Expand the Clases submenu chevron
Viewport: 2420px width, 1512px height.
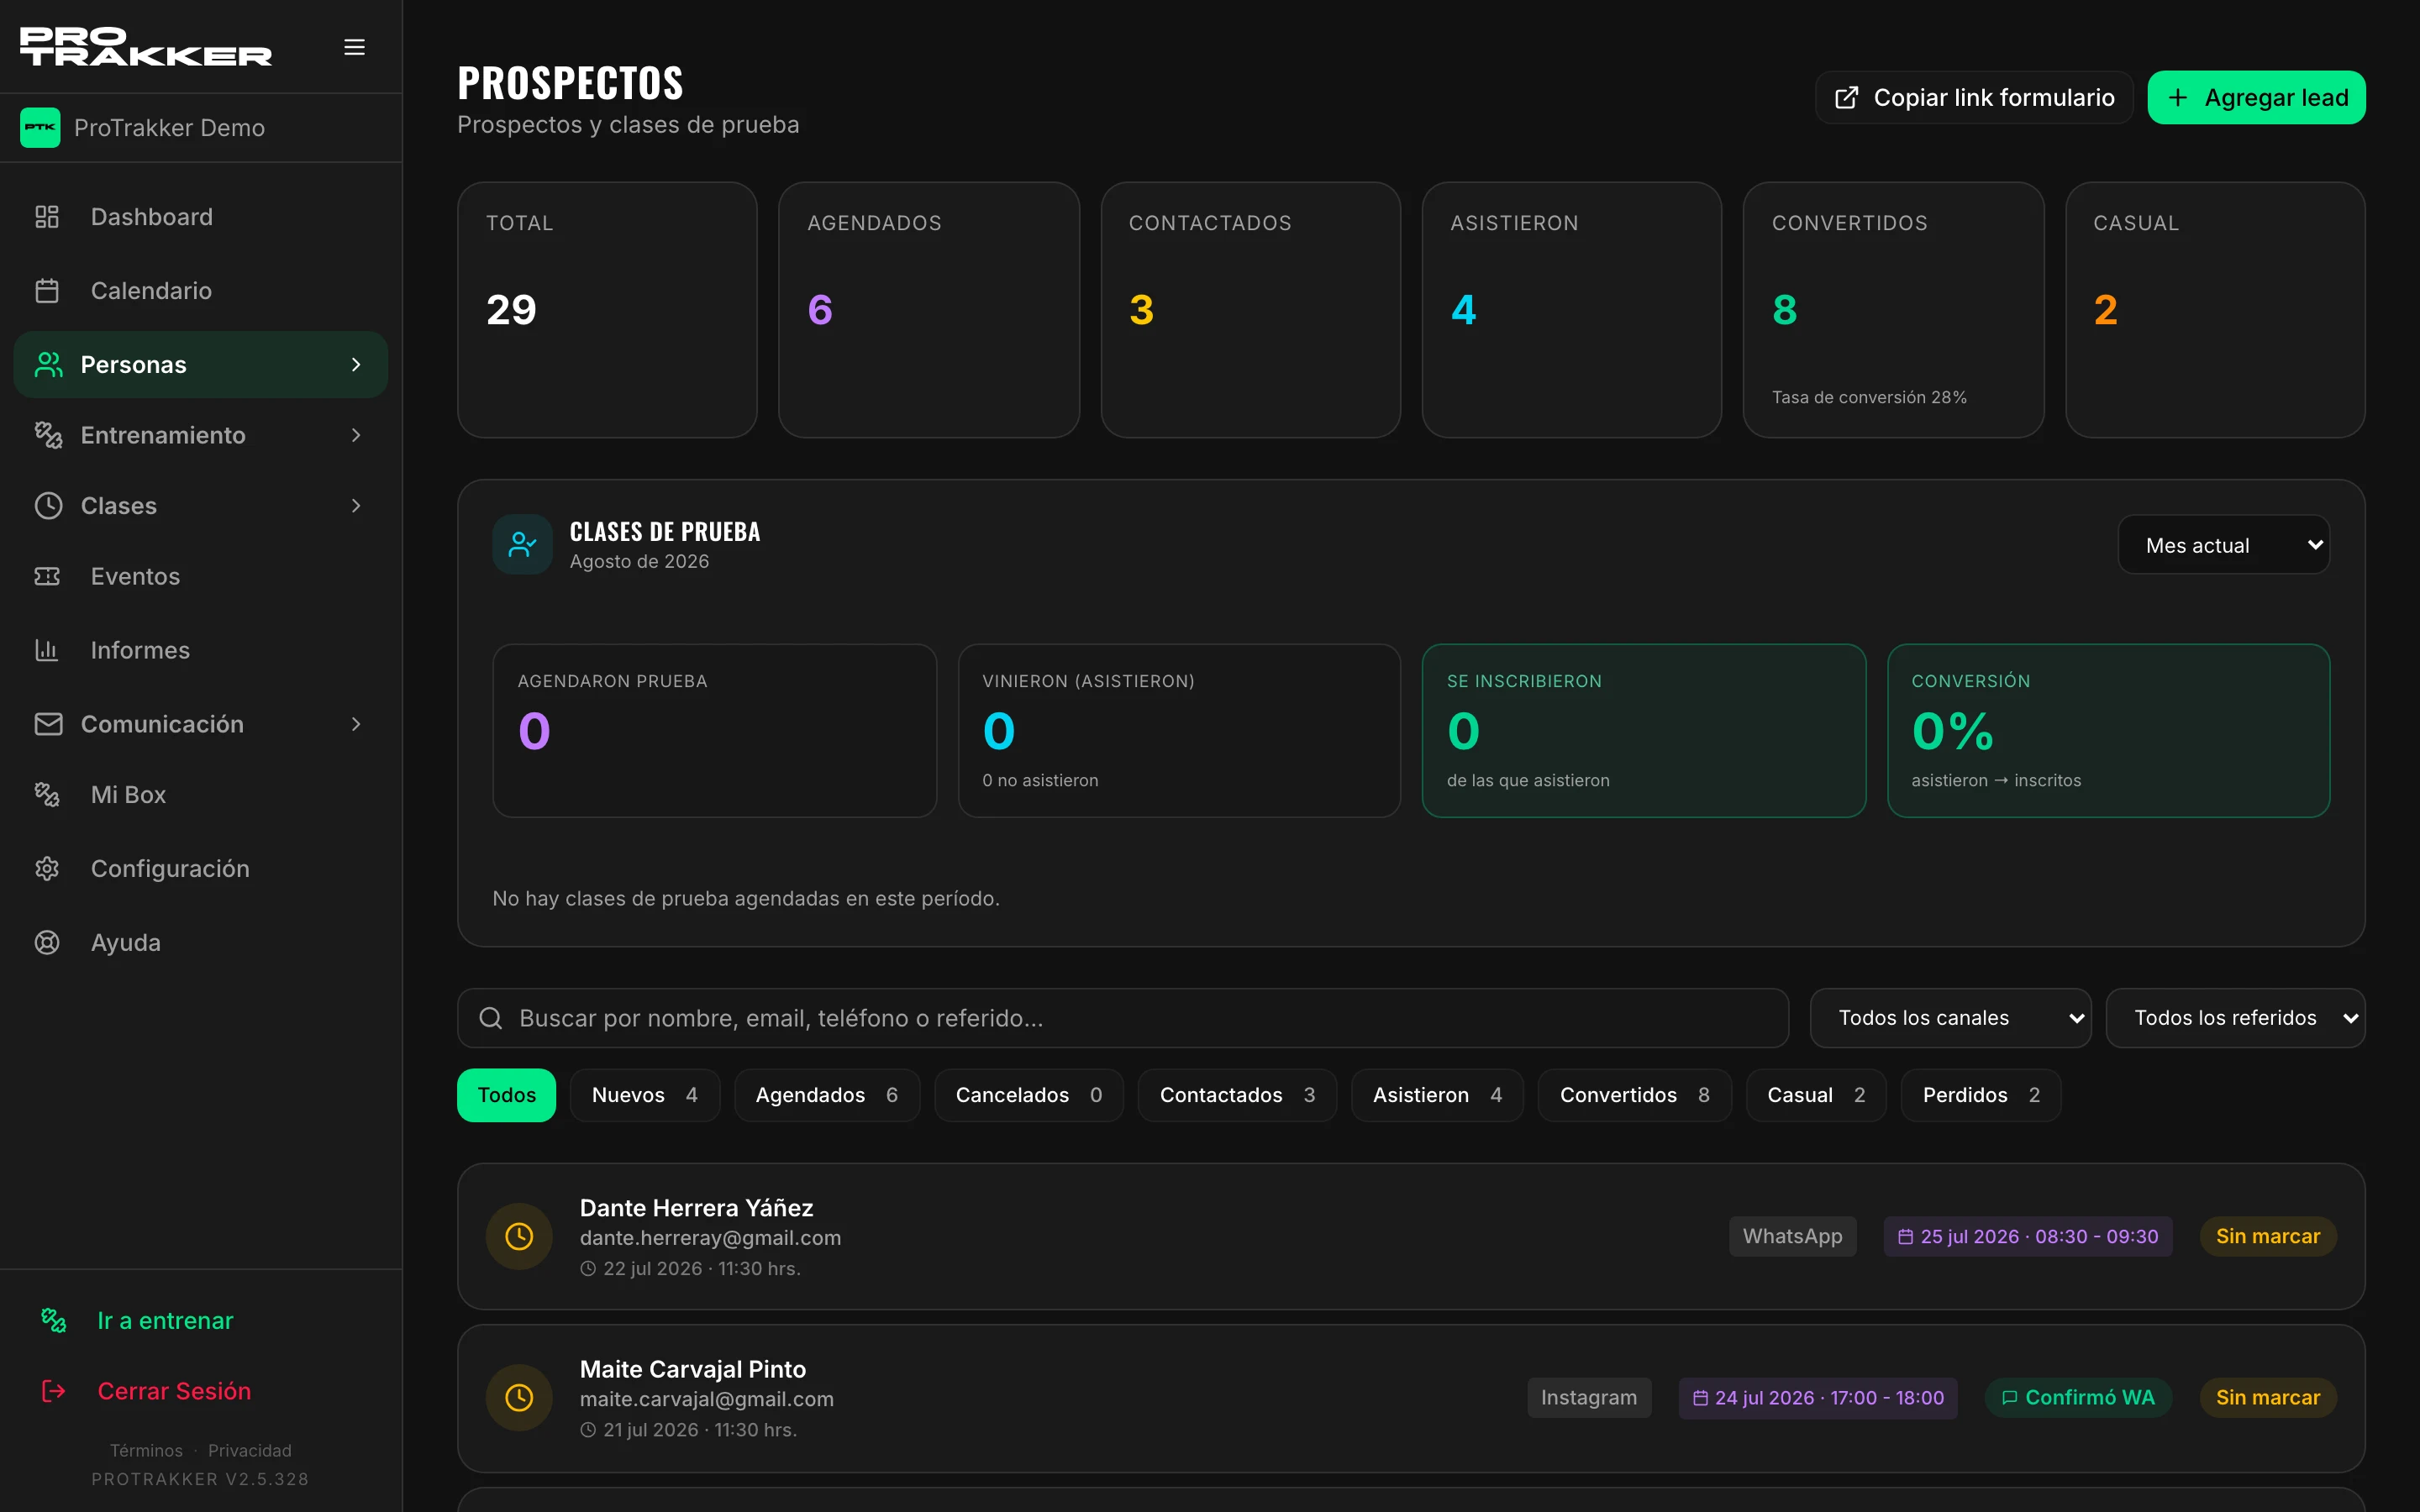click(356, 506)
